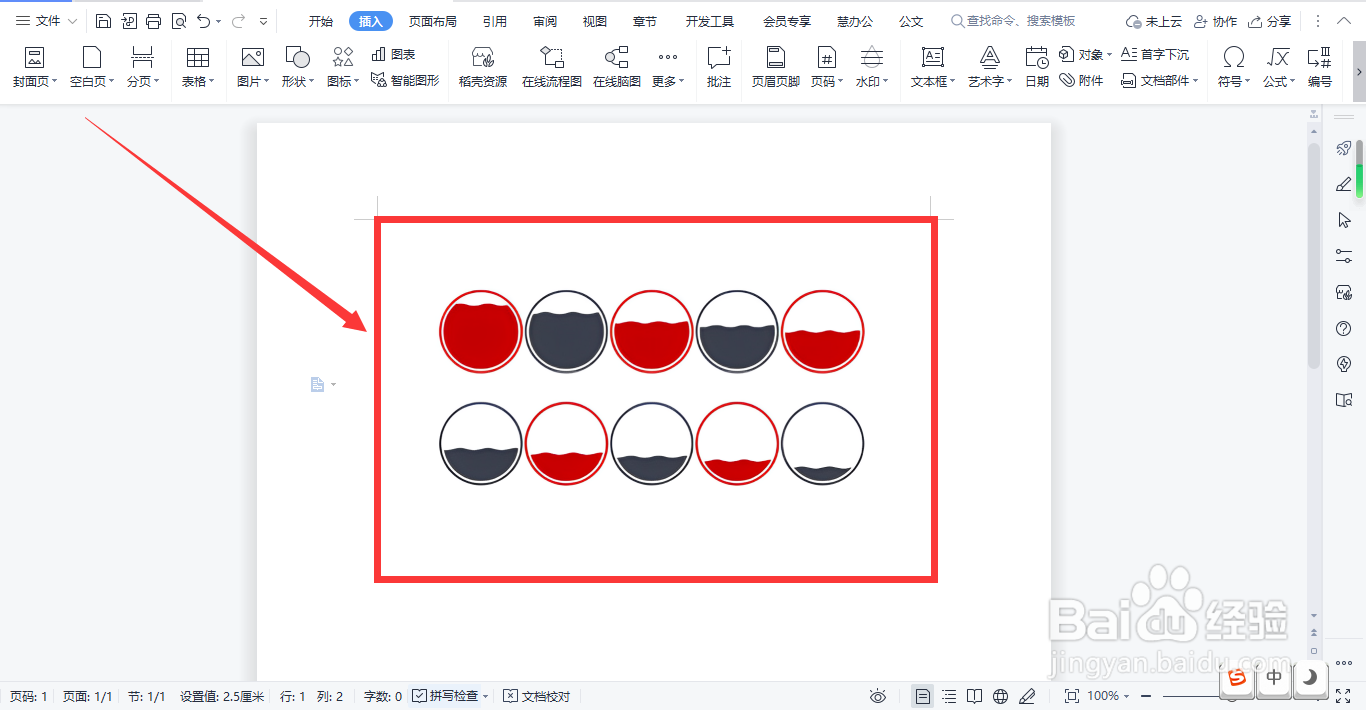Open 更多 more insert options
The height and width of the screenshot is (710, 1366).
pyautogui.click(x=668, y=68)
